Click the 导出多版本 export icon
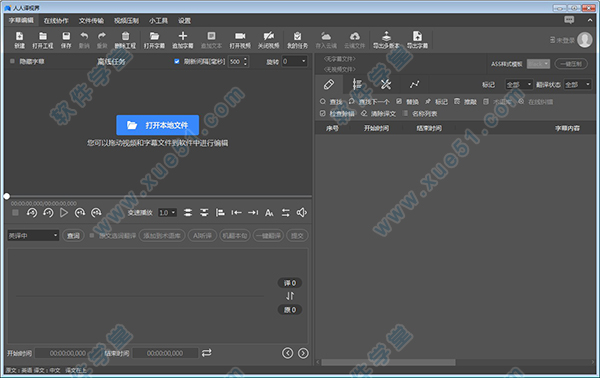The image size is (600, 378). point(386,36)
